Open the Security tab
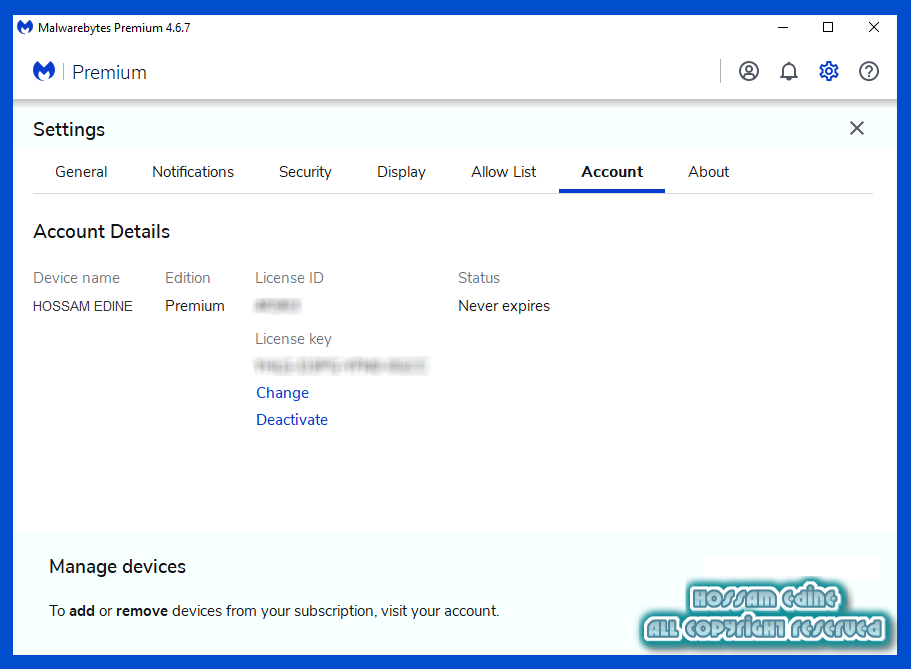 coord(305,172)
